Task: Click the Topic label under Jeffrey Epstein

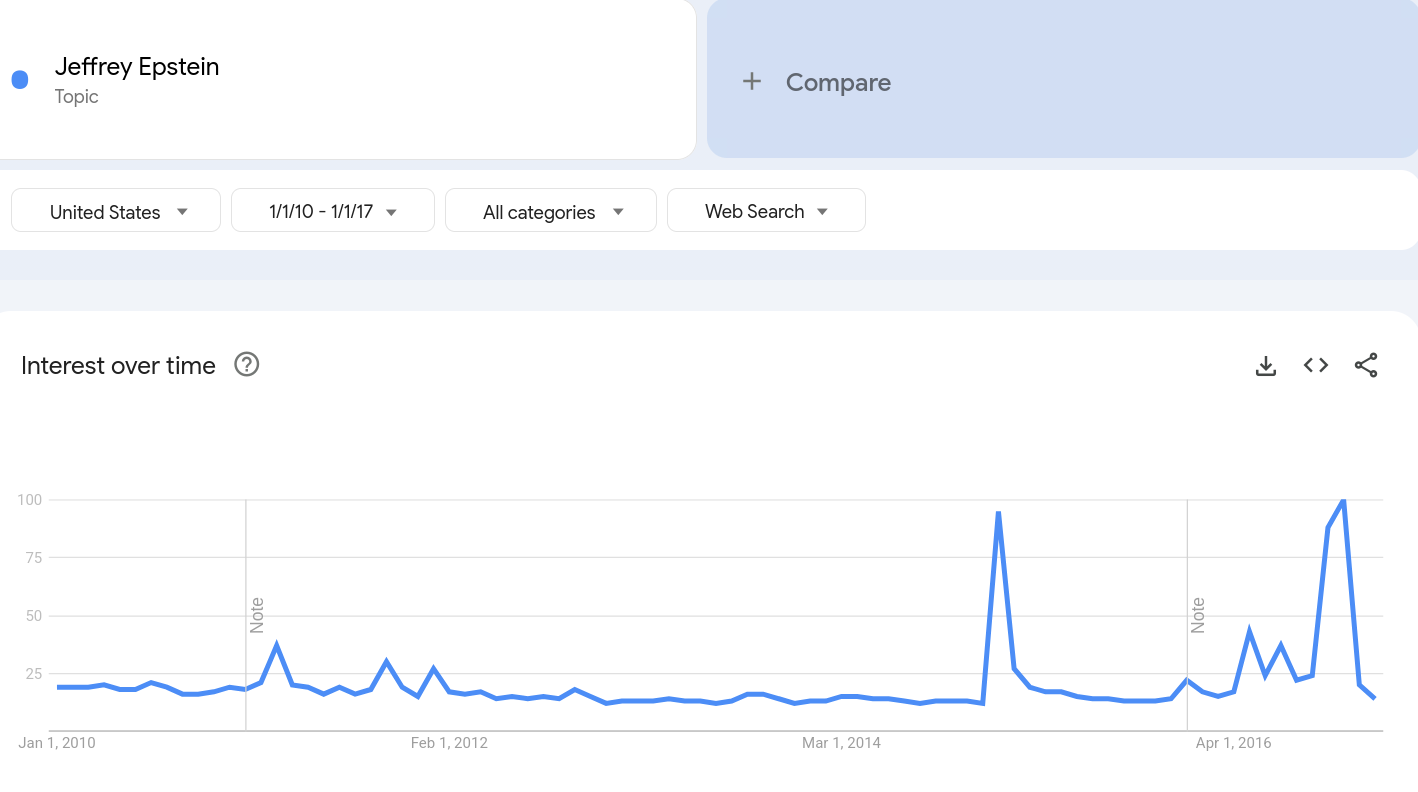Action: click(x=77, y=97)
